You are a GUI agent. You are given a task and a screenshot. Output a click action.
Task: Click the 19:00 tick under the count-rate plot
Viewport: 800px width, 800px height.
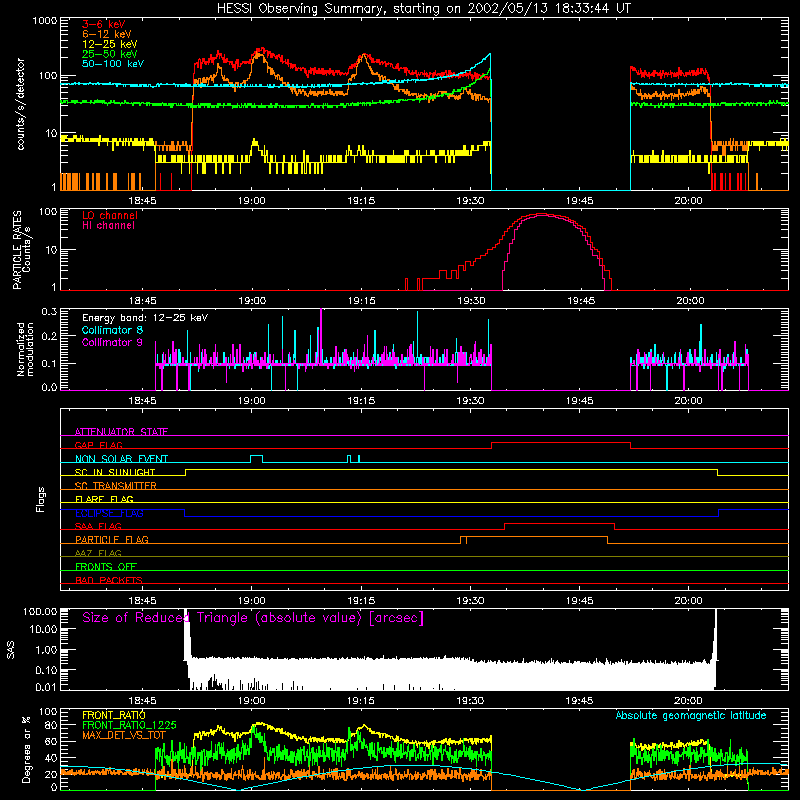[252, 201]
